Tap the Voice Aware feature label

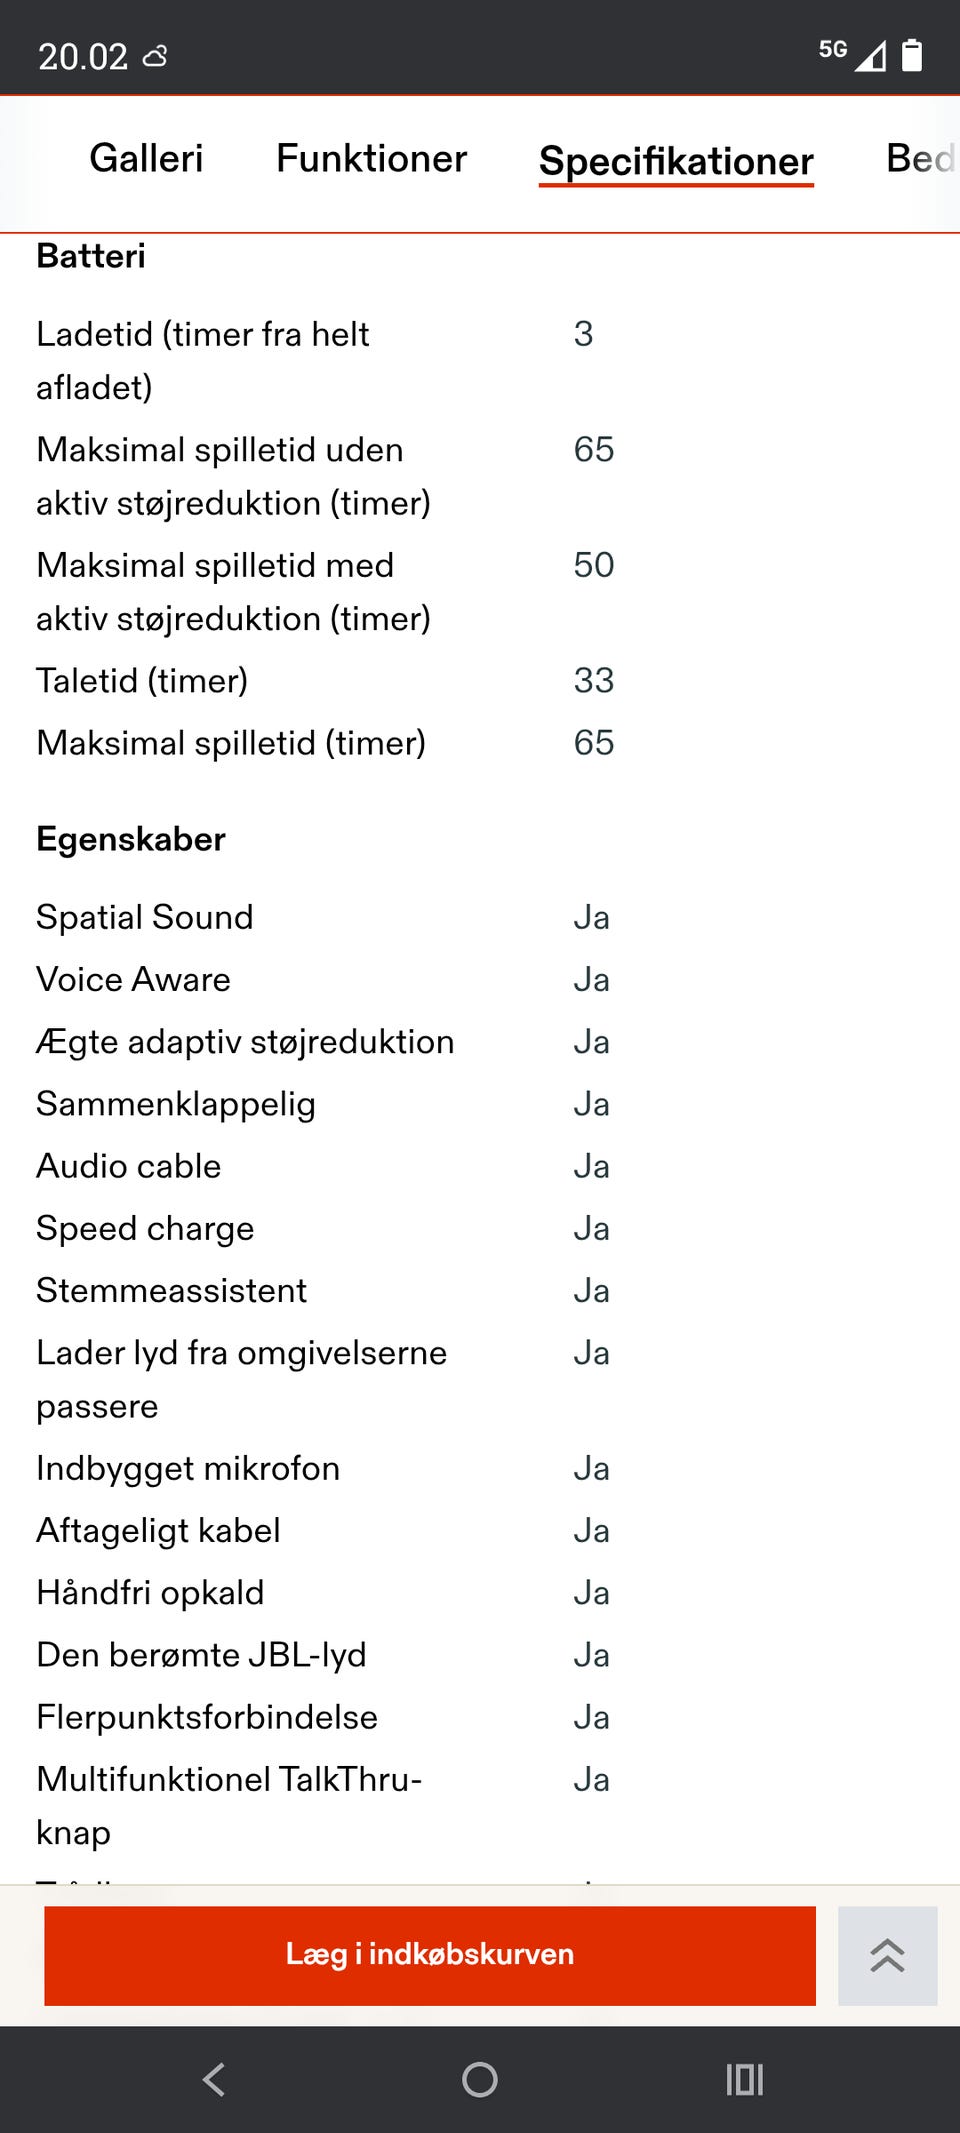pyautogui.click(x=133, y=980)
